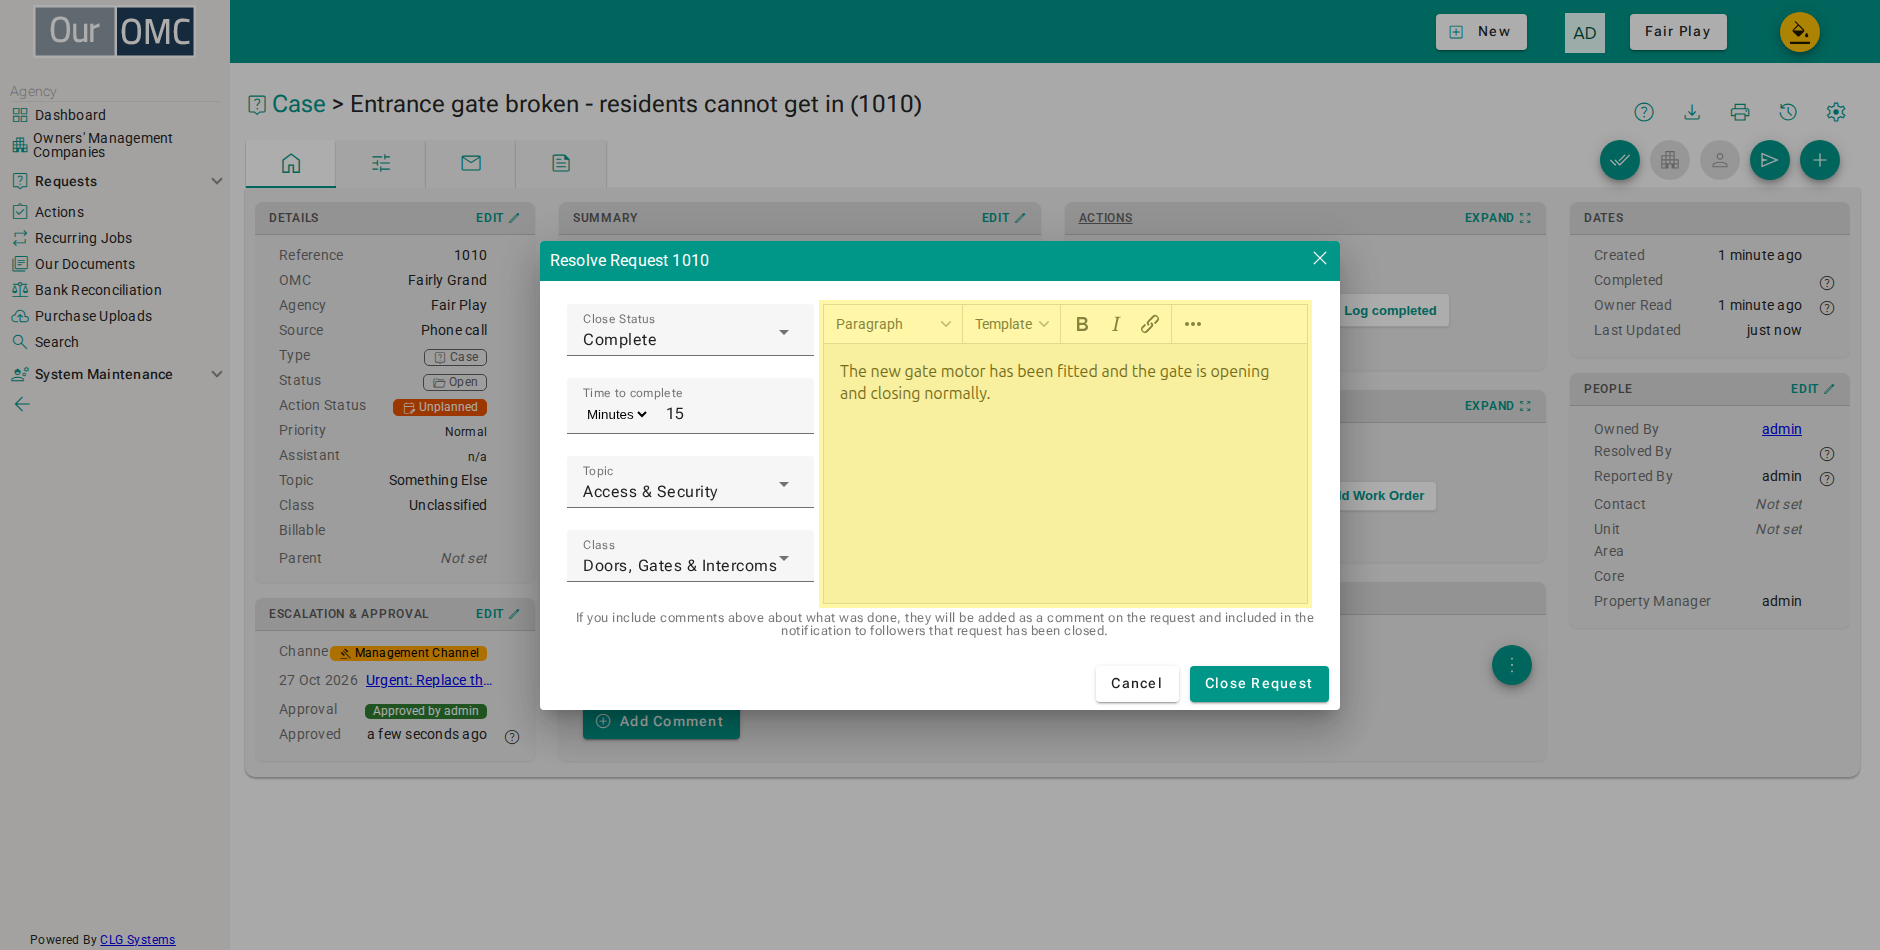Click the Close Request button
The image size is (1880, 950).
1259,684
